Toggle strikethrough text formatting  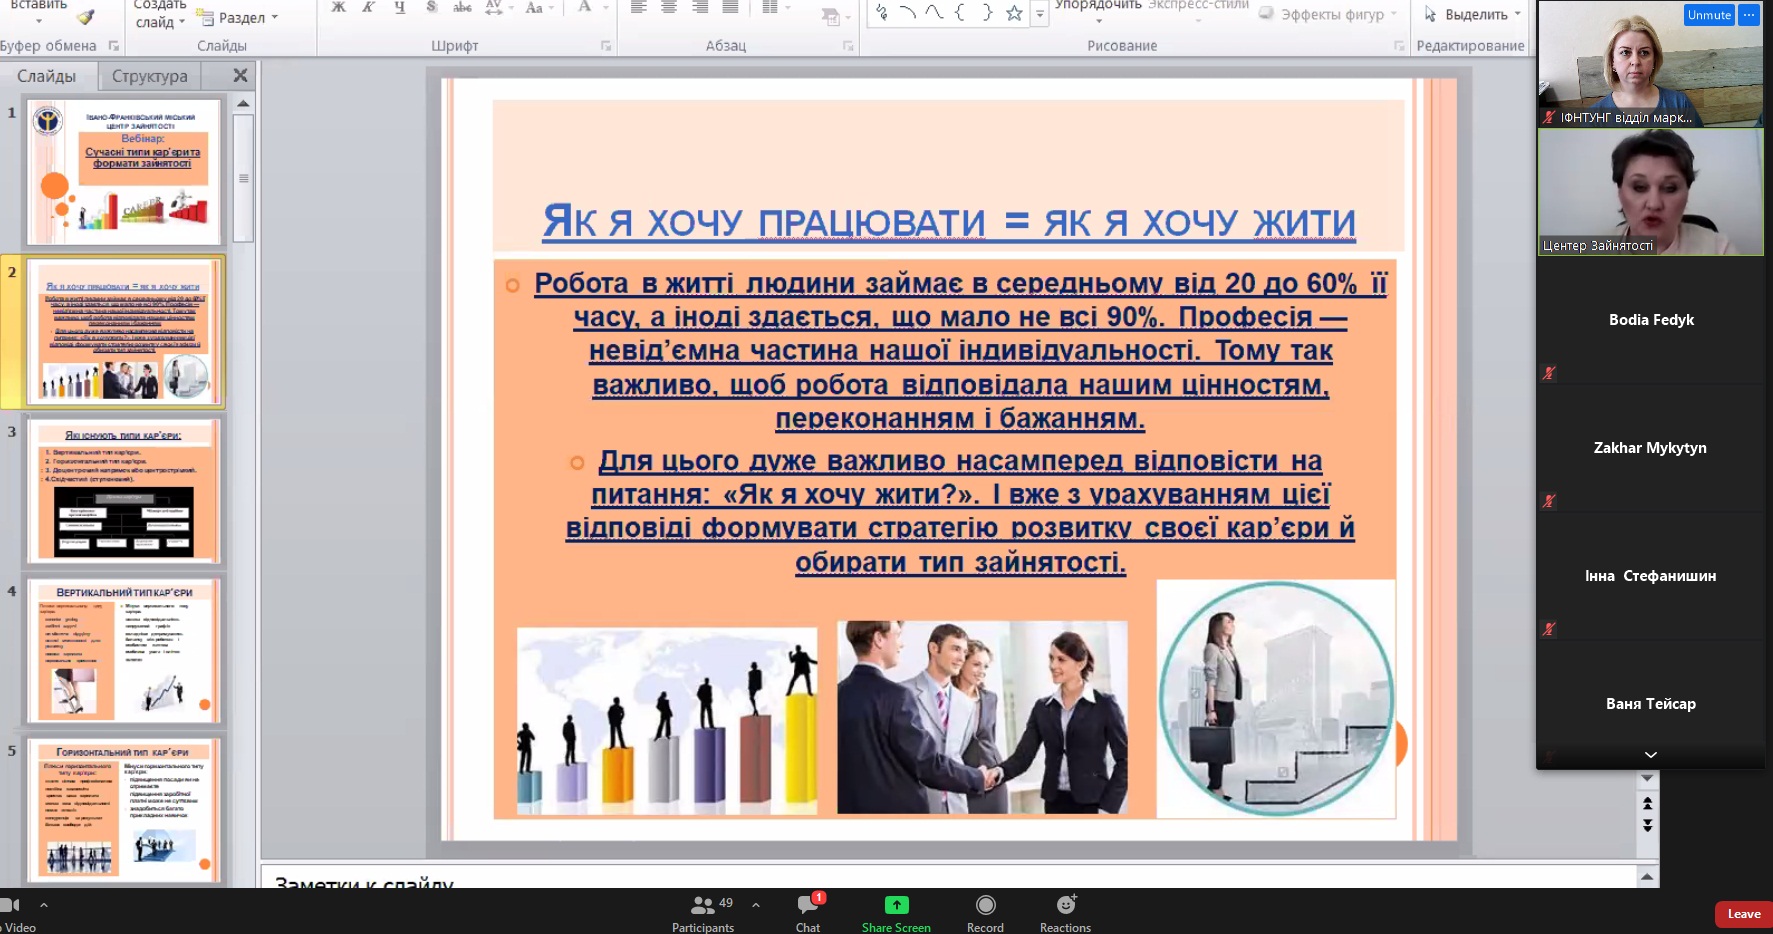[462, 8]
